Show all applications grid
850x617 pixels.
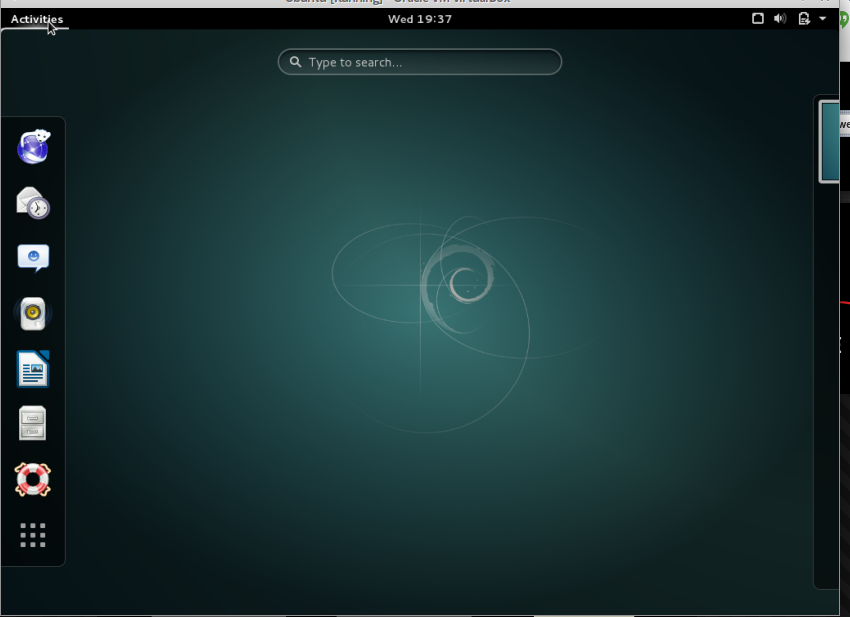click(x=33, y=535)
